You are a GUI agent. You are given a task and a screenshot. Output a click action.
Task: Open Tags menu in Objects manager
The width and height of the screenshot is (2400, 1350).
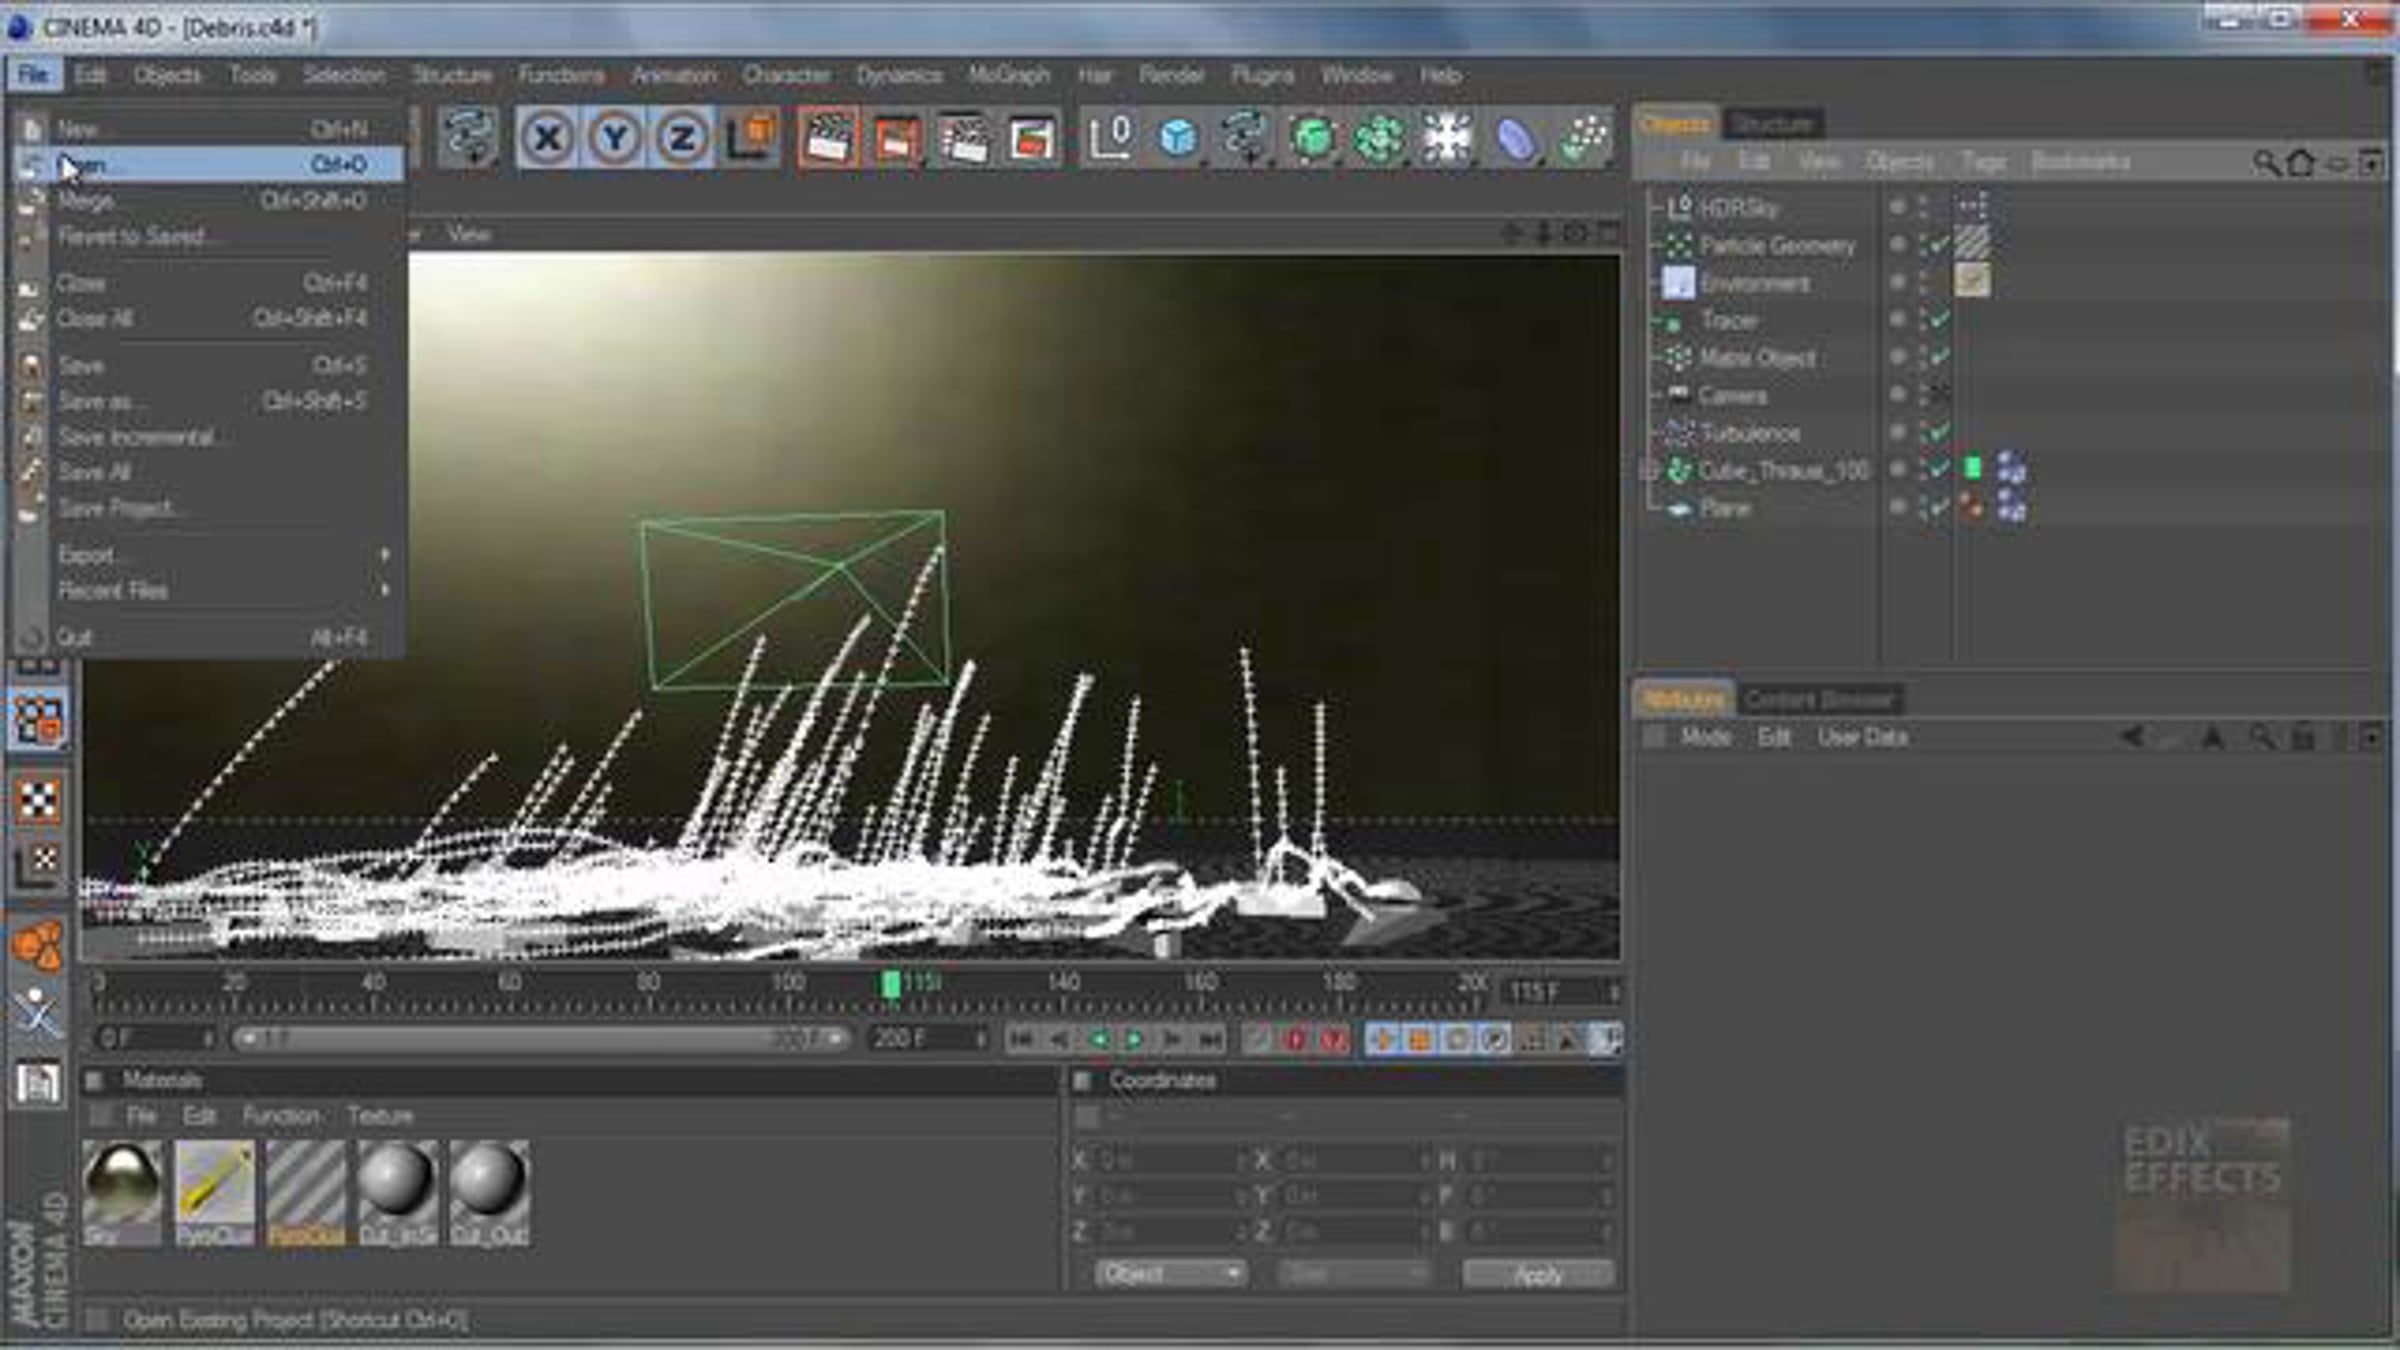pyautogui.click(x=1983, y=163)
